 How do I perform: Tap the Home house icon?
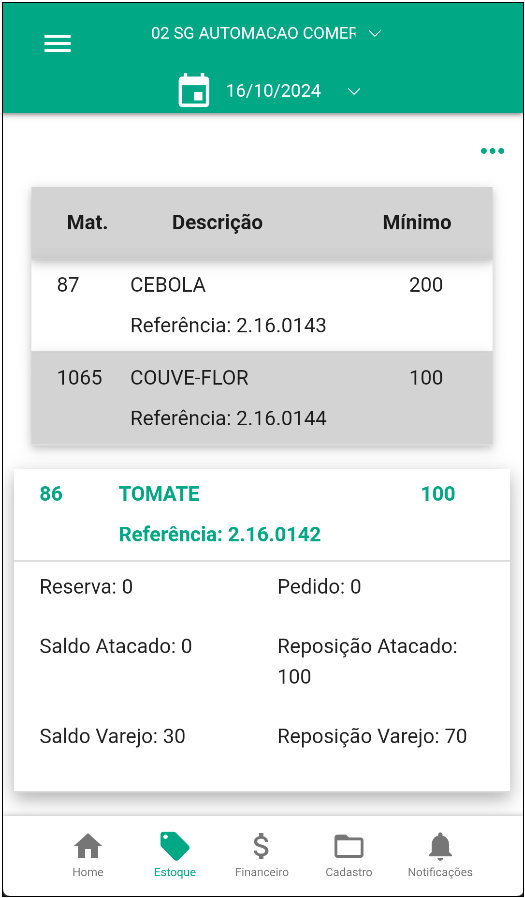[x=88, y=846]
